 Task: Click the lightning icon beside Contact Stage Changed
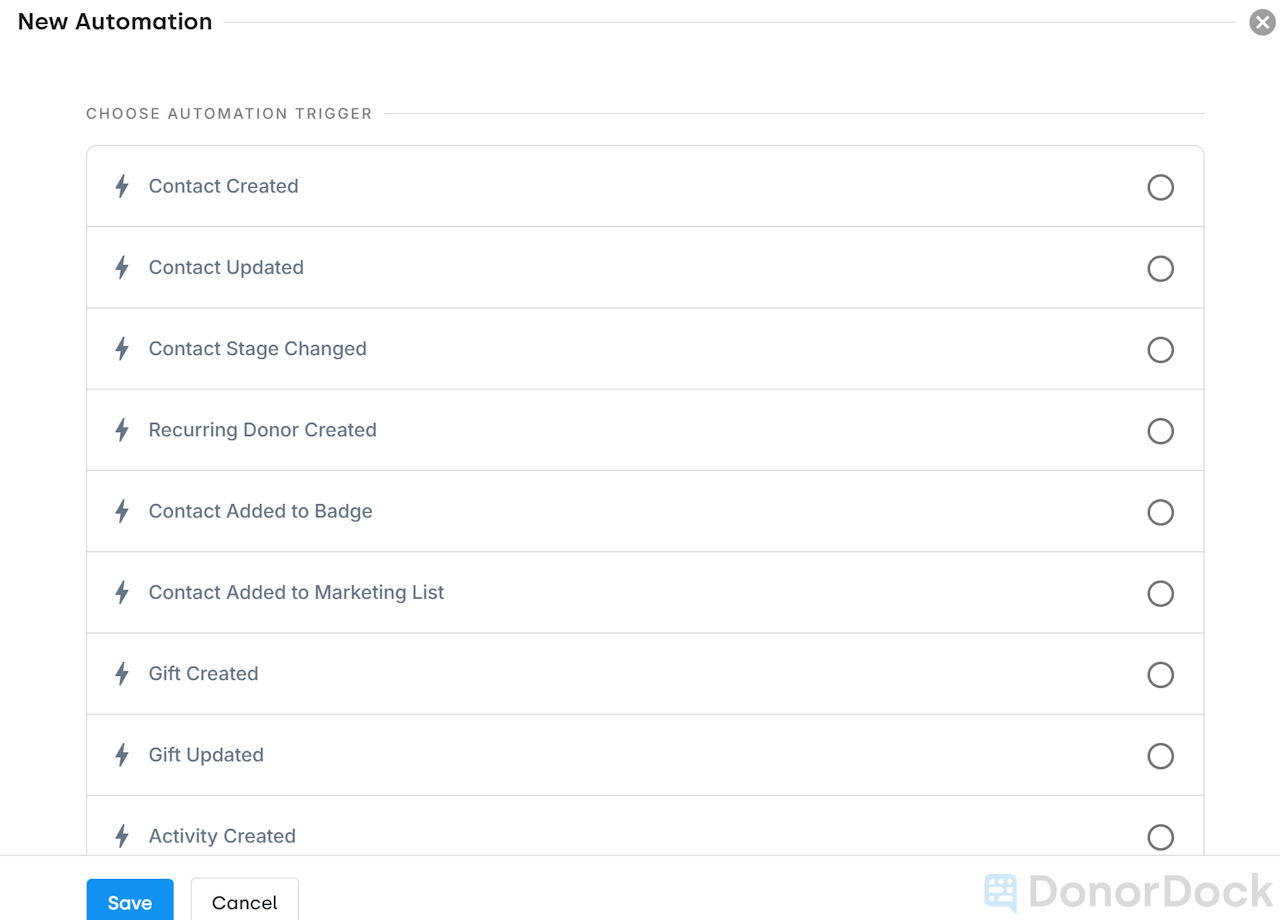[121, 348]
